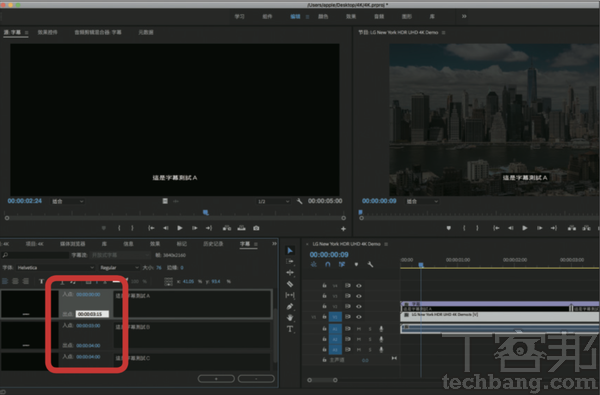Screen dimensions: 600x395
Task: Open the Helvetica font dropdown
Action: point(54,268)
